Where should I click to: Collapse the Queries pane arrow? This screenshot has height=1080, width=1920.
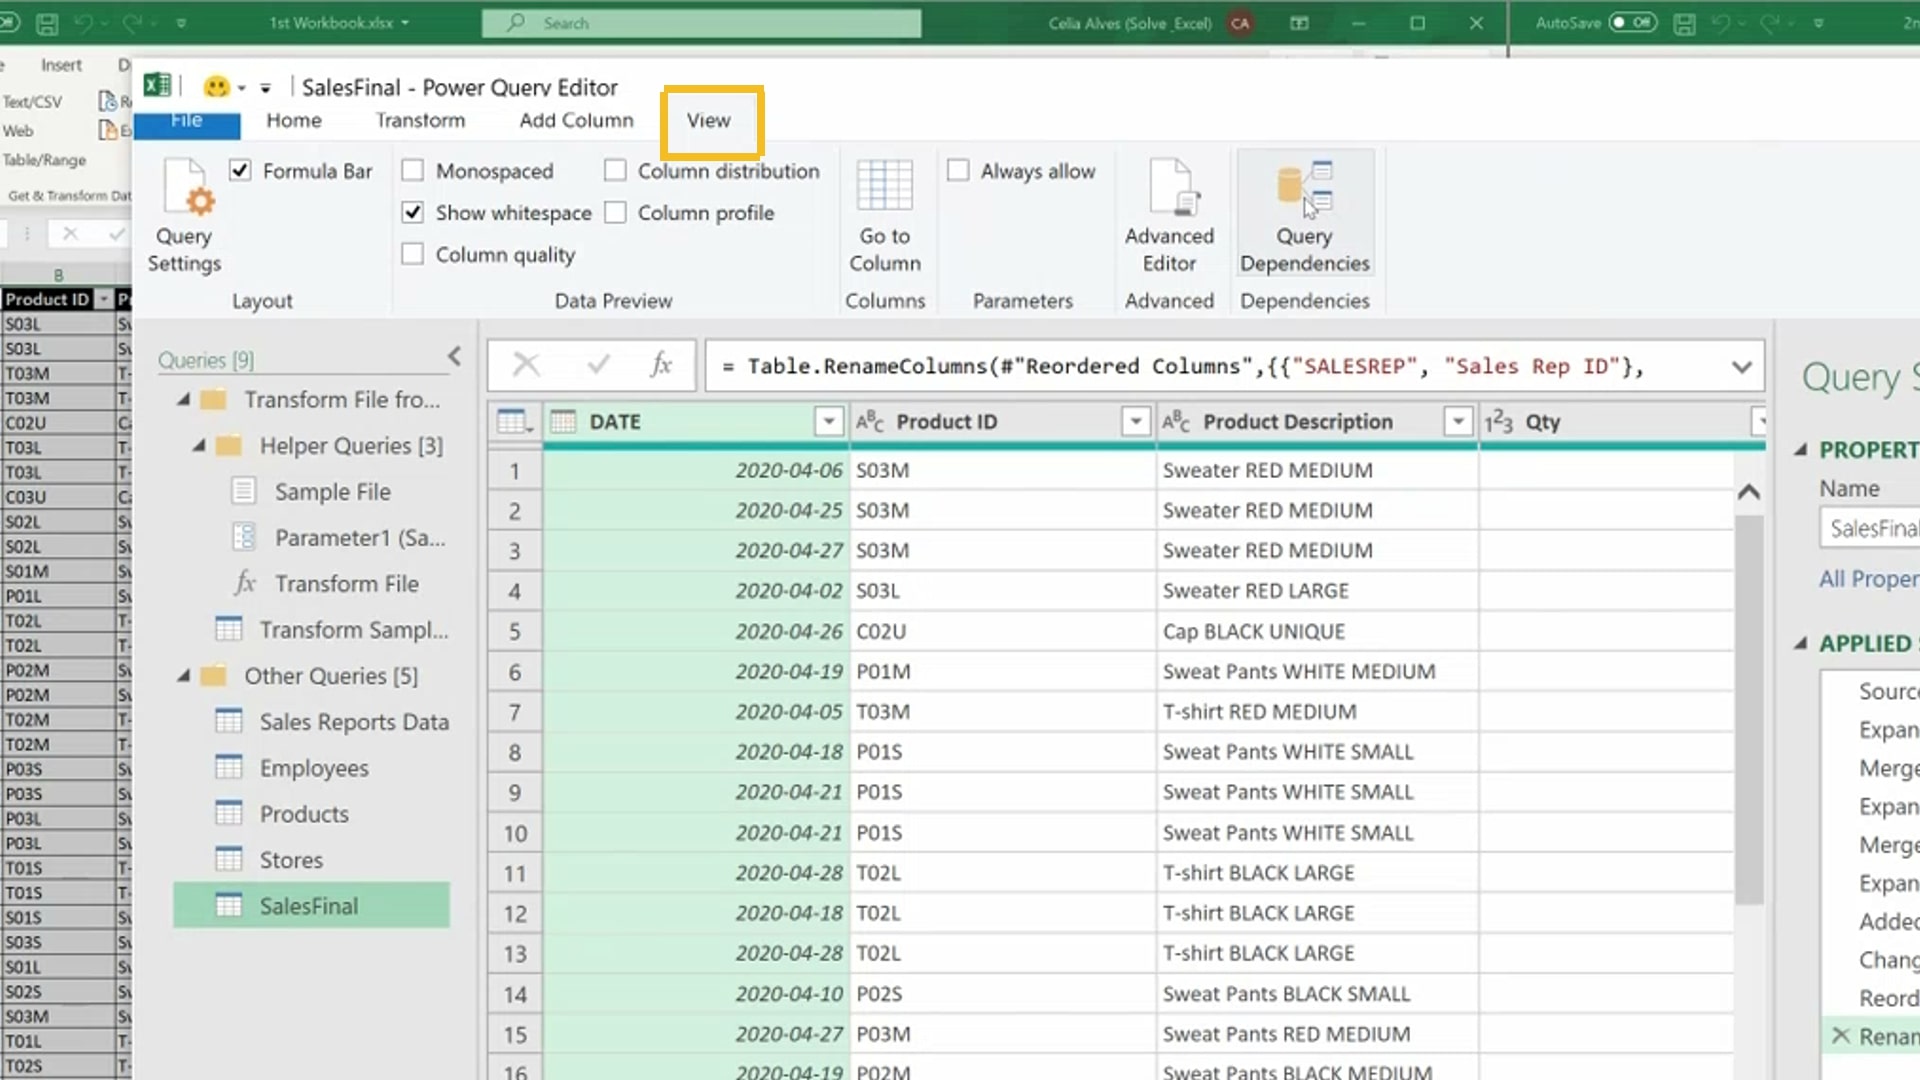pyautogui.click(x=455, y=356)
